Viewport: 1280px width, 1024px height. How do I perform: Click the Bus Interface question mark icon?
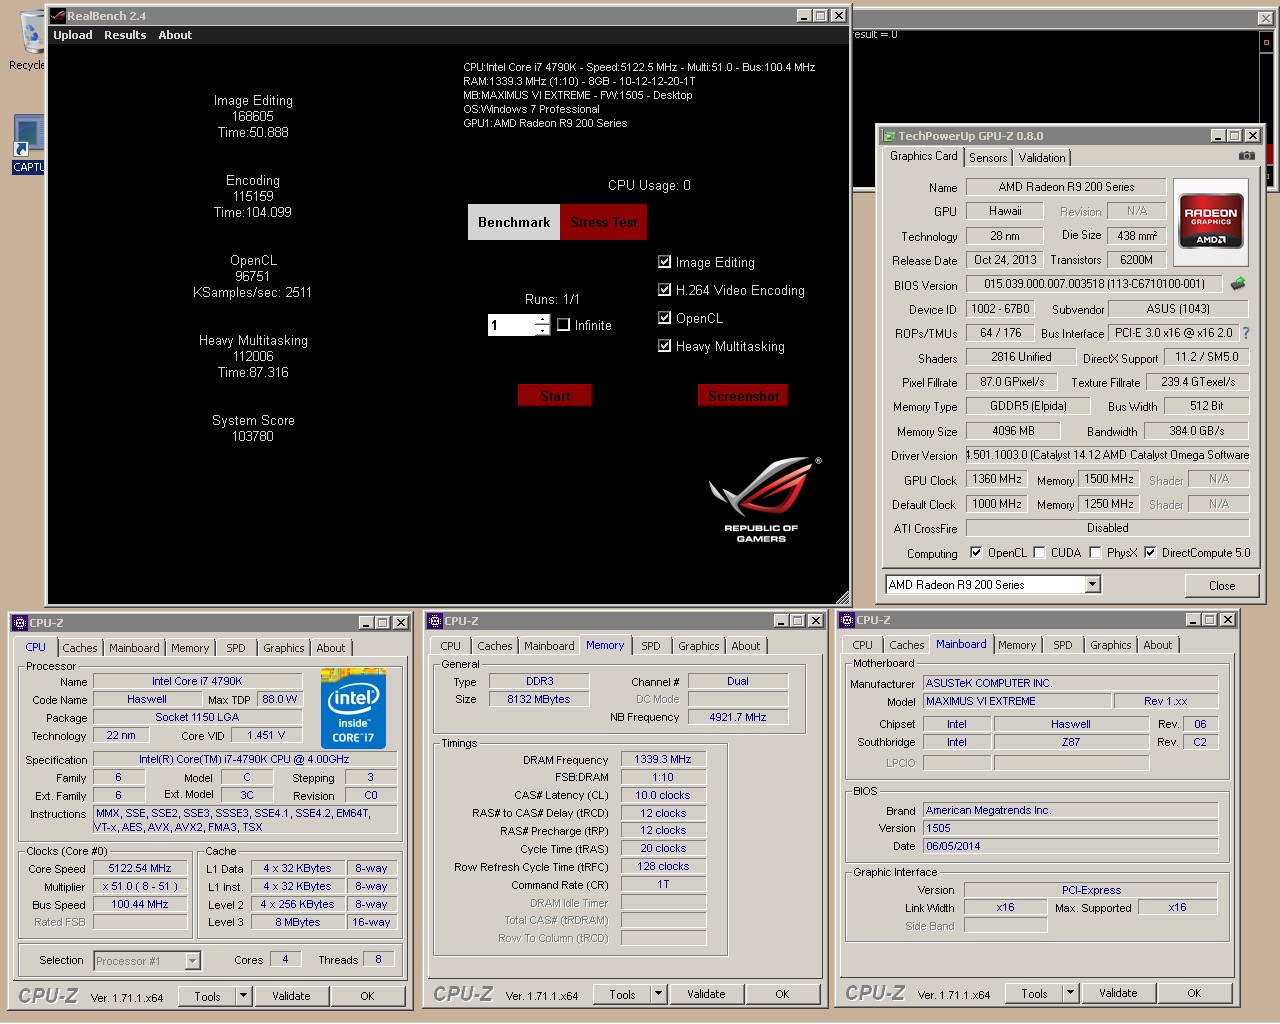1246,333
